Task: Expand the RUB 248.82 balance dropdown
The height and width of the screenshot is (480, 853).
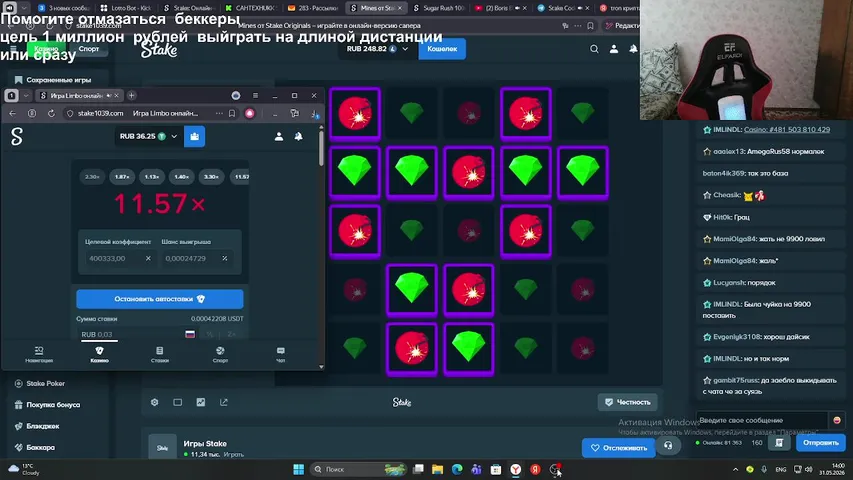Action: [405, 49]
